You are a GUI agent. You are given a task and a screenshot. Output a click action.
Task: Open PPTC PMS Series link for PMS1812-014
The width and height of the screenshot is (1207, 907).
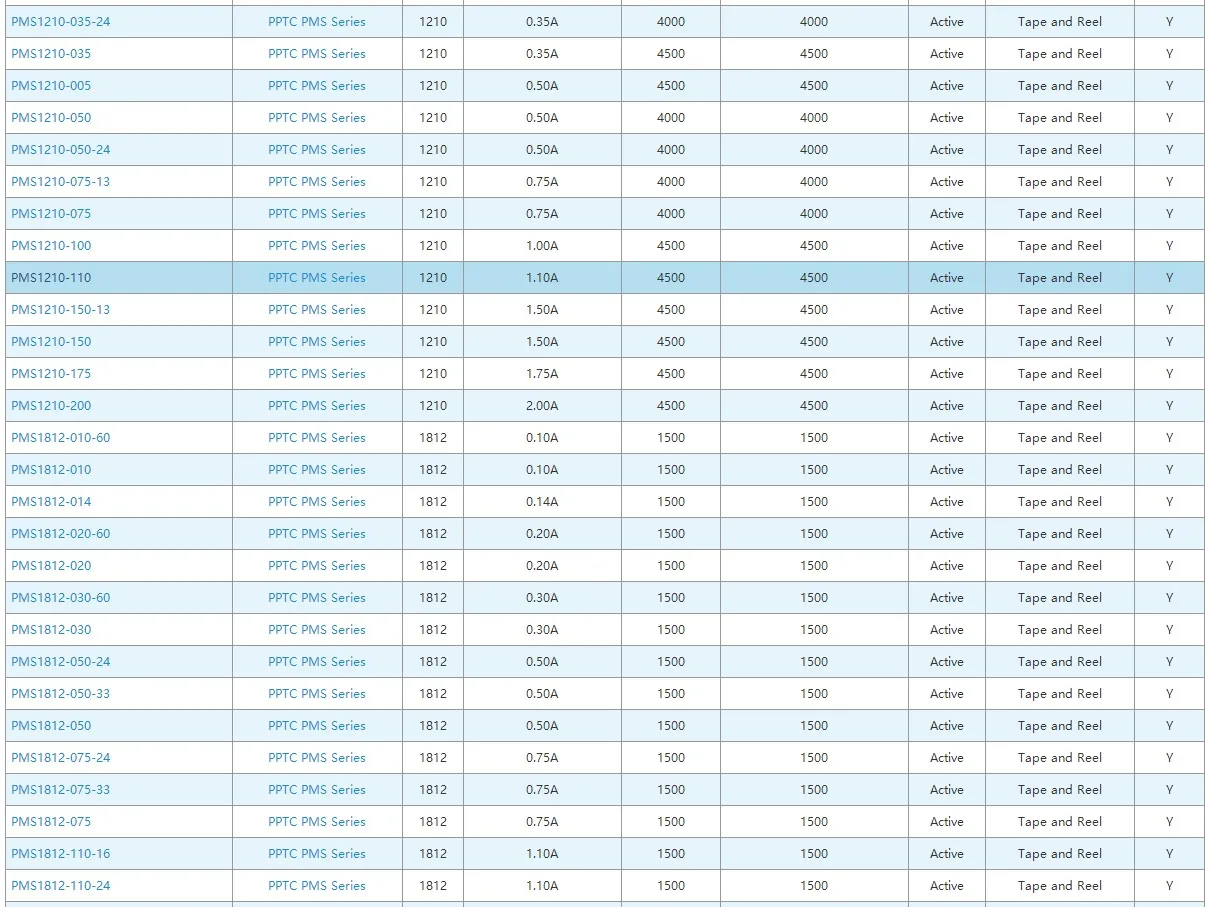(317, 502)
